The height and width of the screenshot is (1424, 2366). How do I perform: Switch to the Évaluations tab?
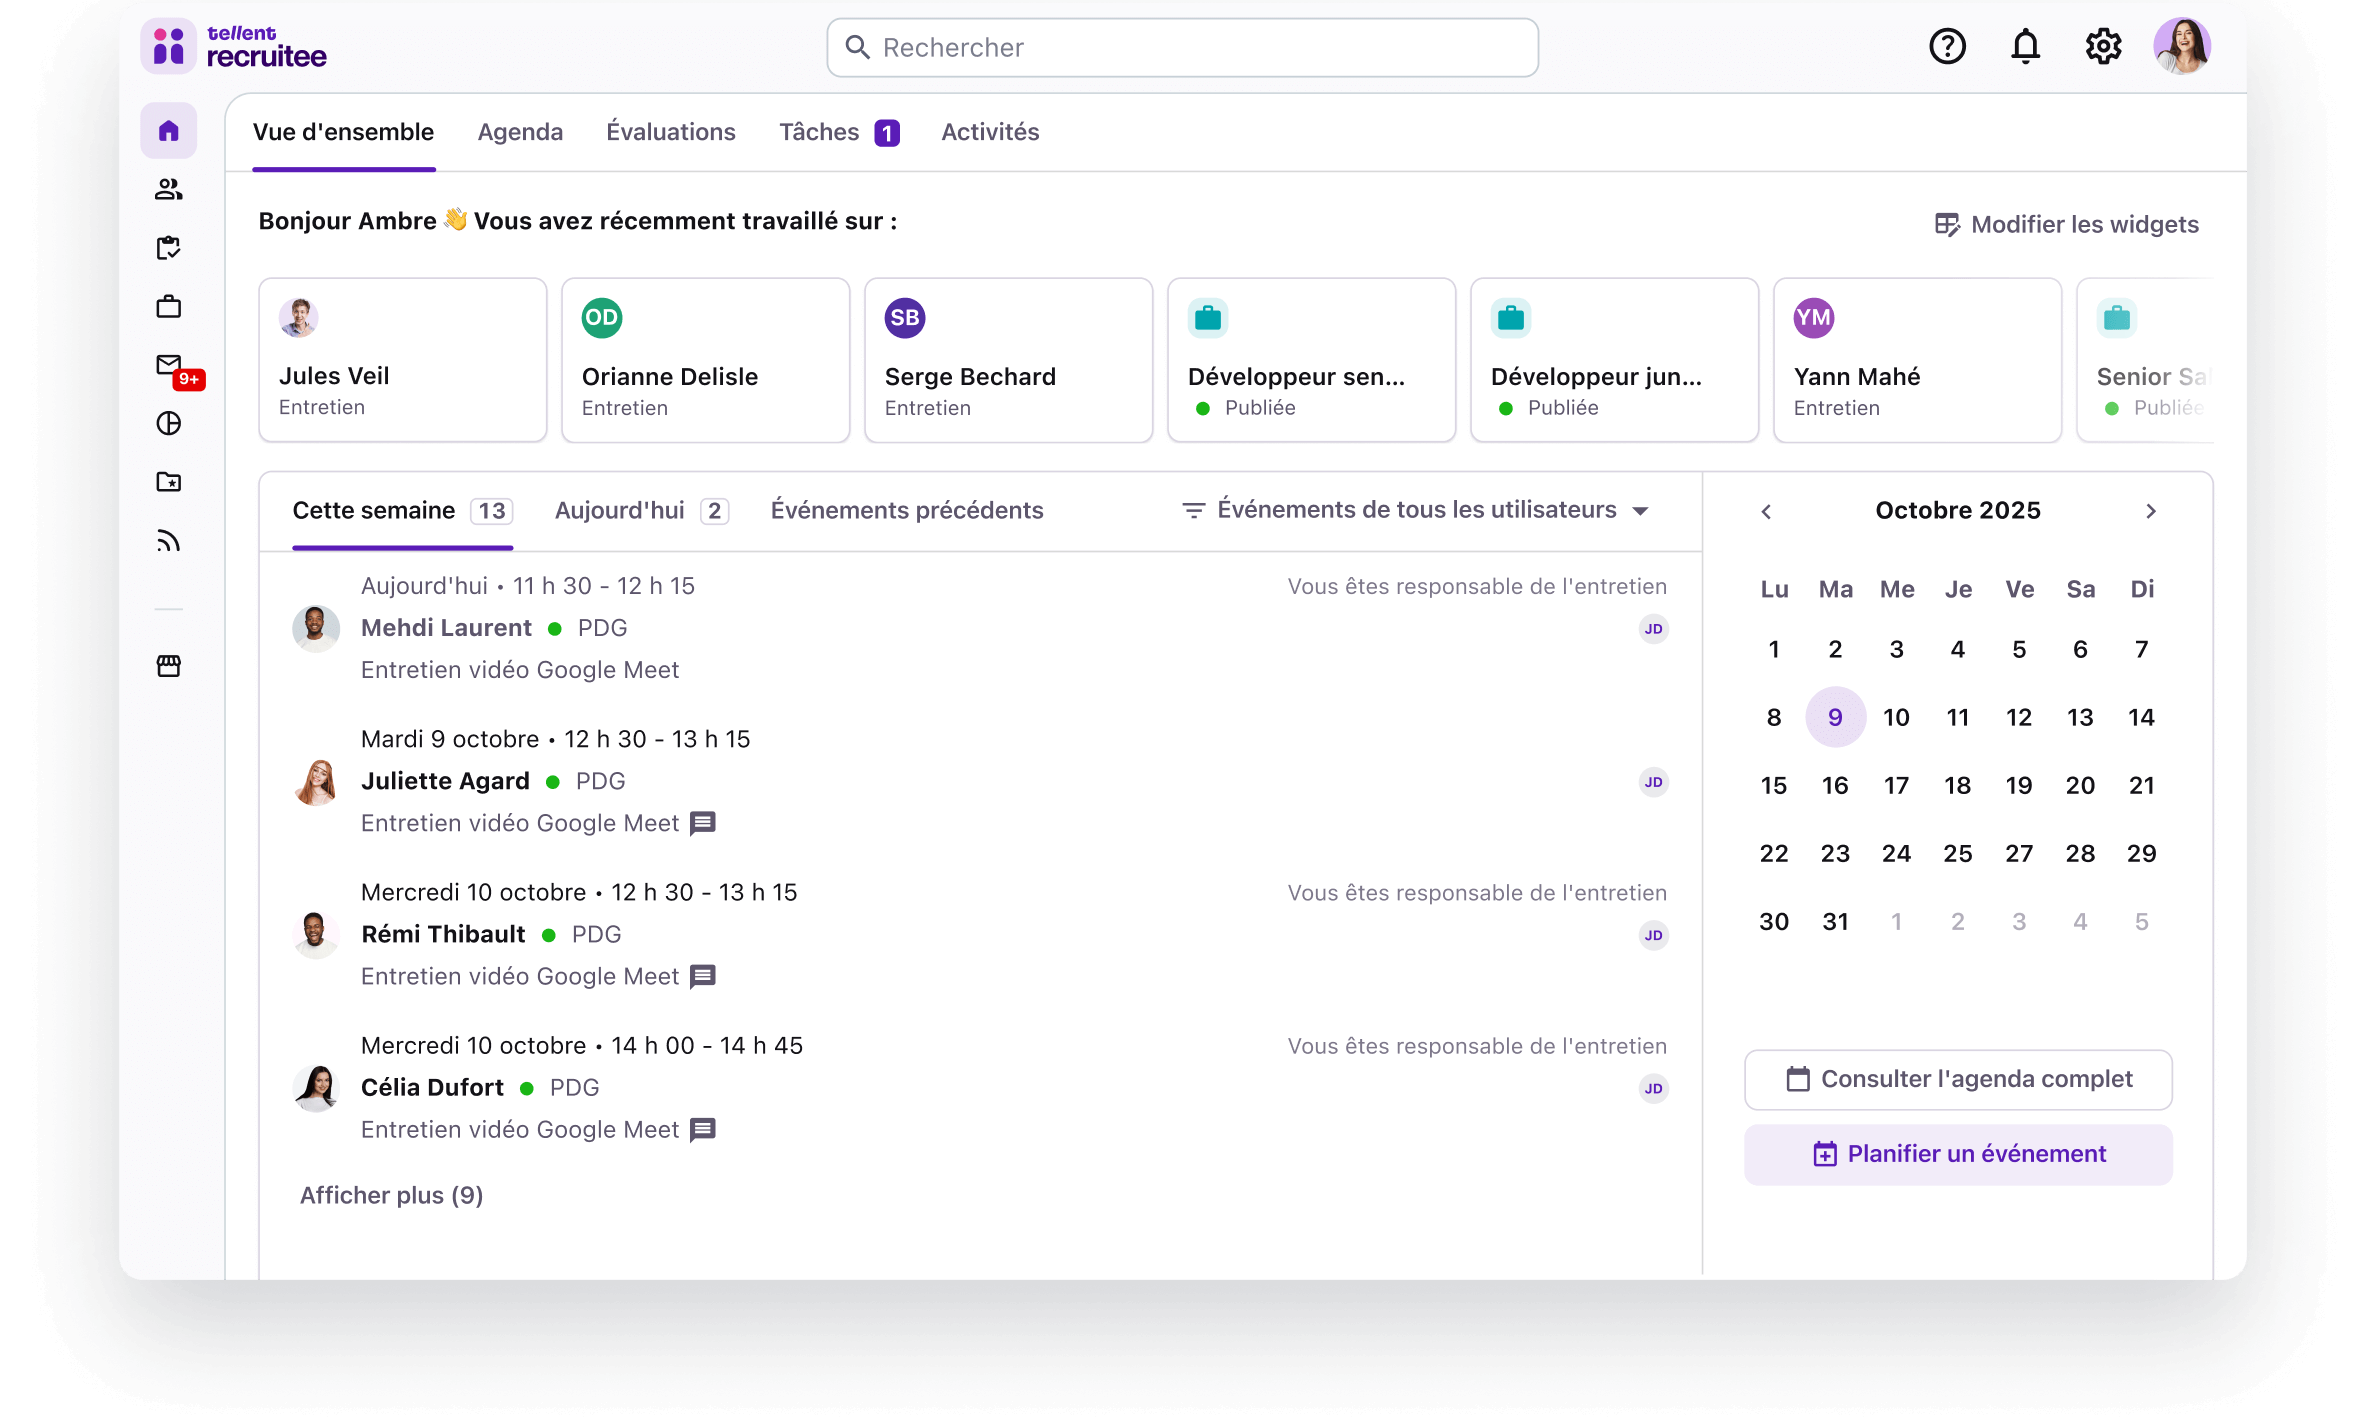point(670,132)
